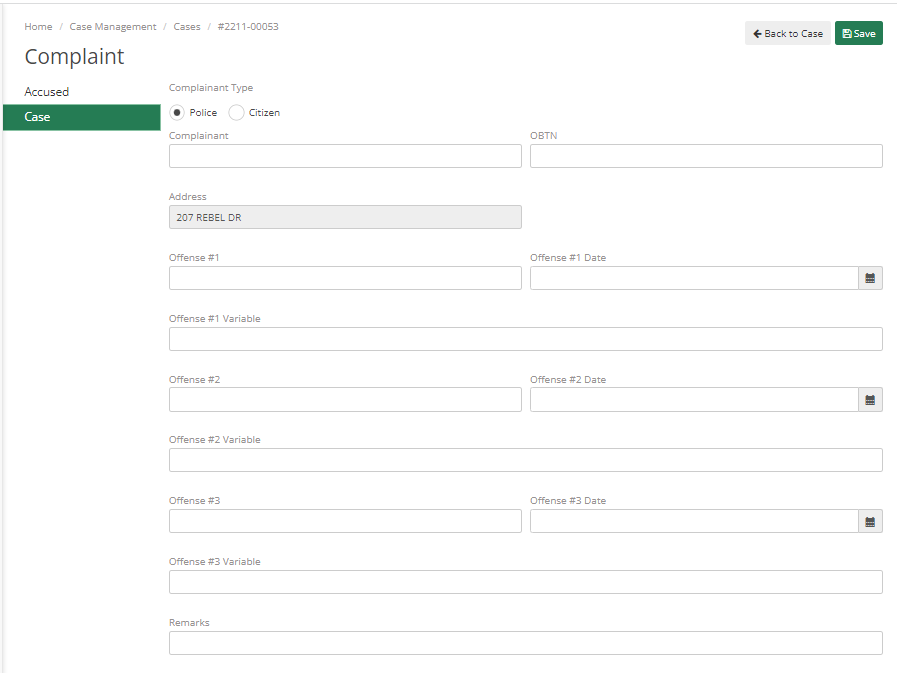Focus the Offense #1 input field

(x=345, y=278)
